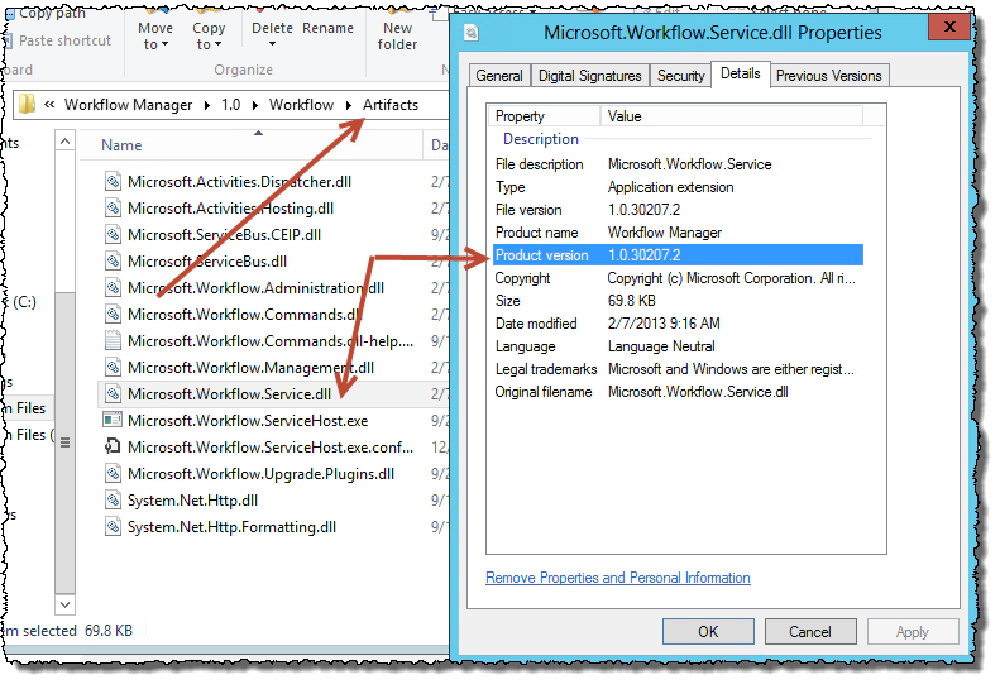This screenshot has width=1000, height=689.
Task: Click the Remove Properties and Personal Information link
Action: [617, 577]
